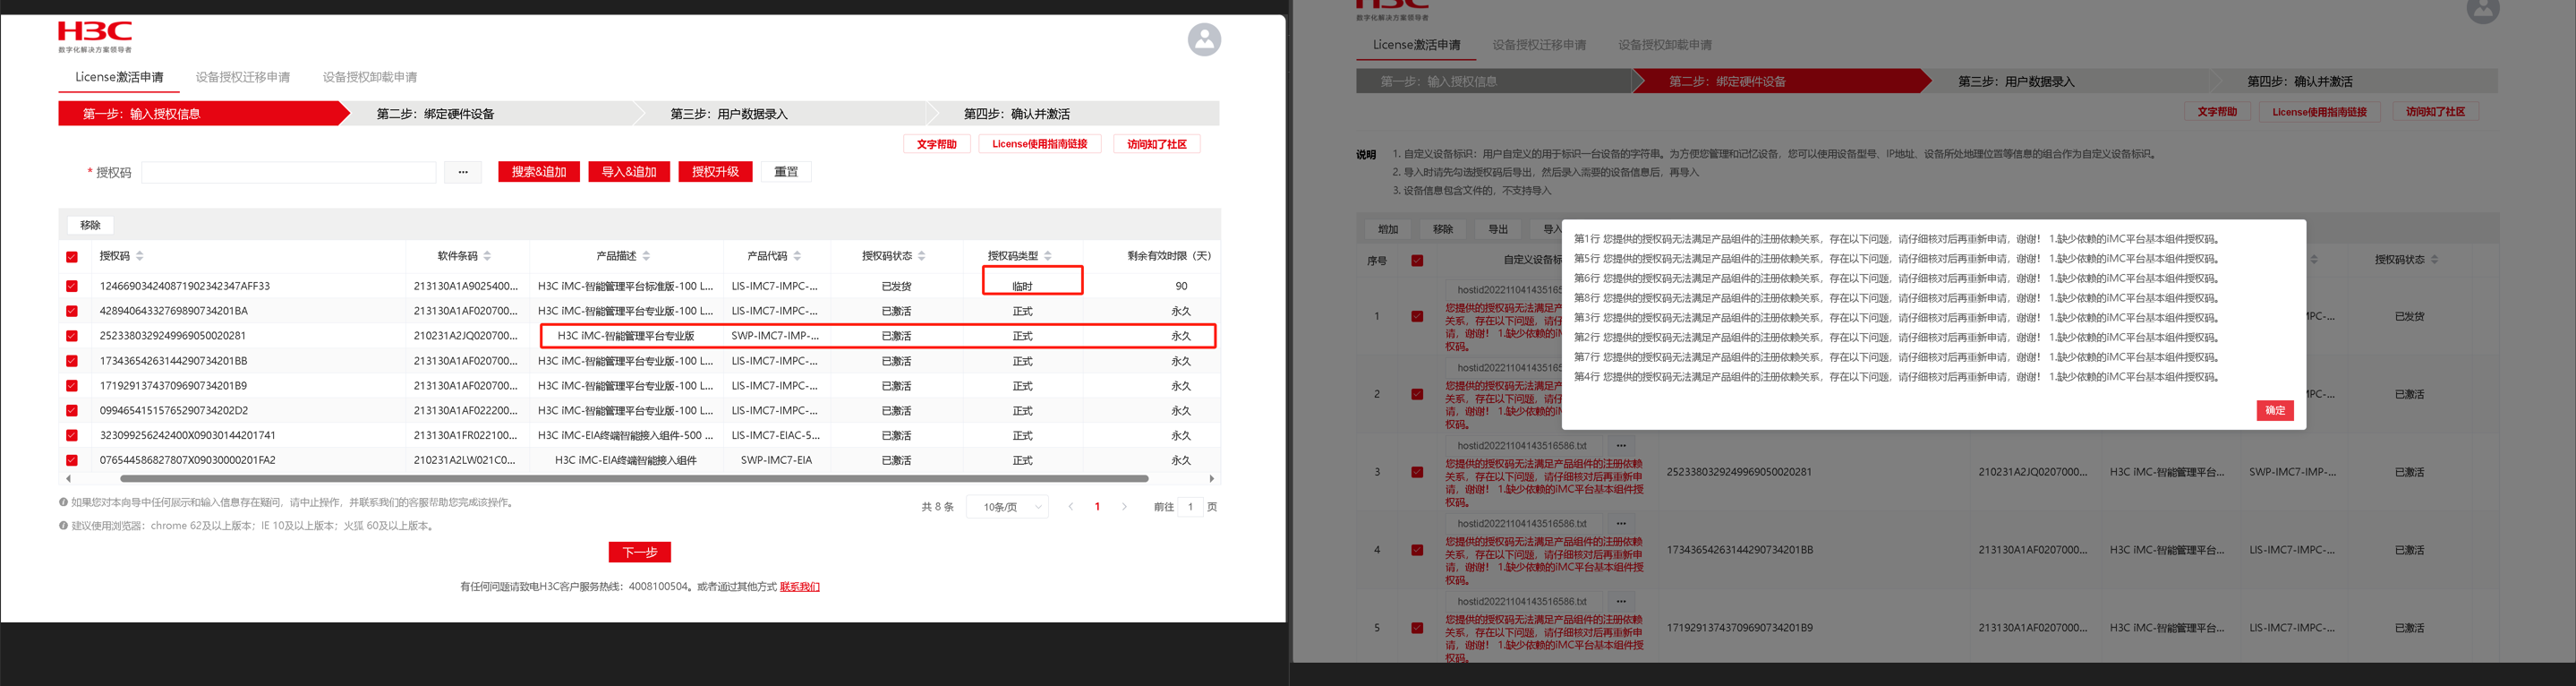Go to the next page with right chevron
Screen dimensions: 2576x686
click(x=1124, y=507)
